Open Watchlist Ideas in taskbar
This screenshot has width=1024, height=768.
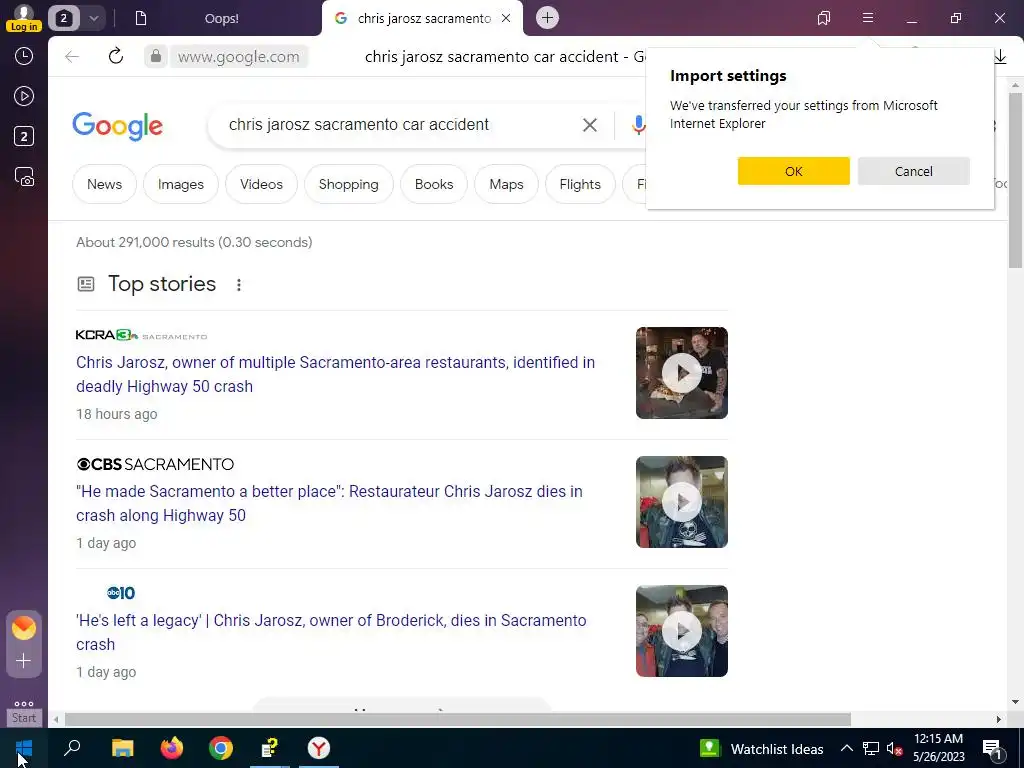pos(762,748)
